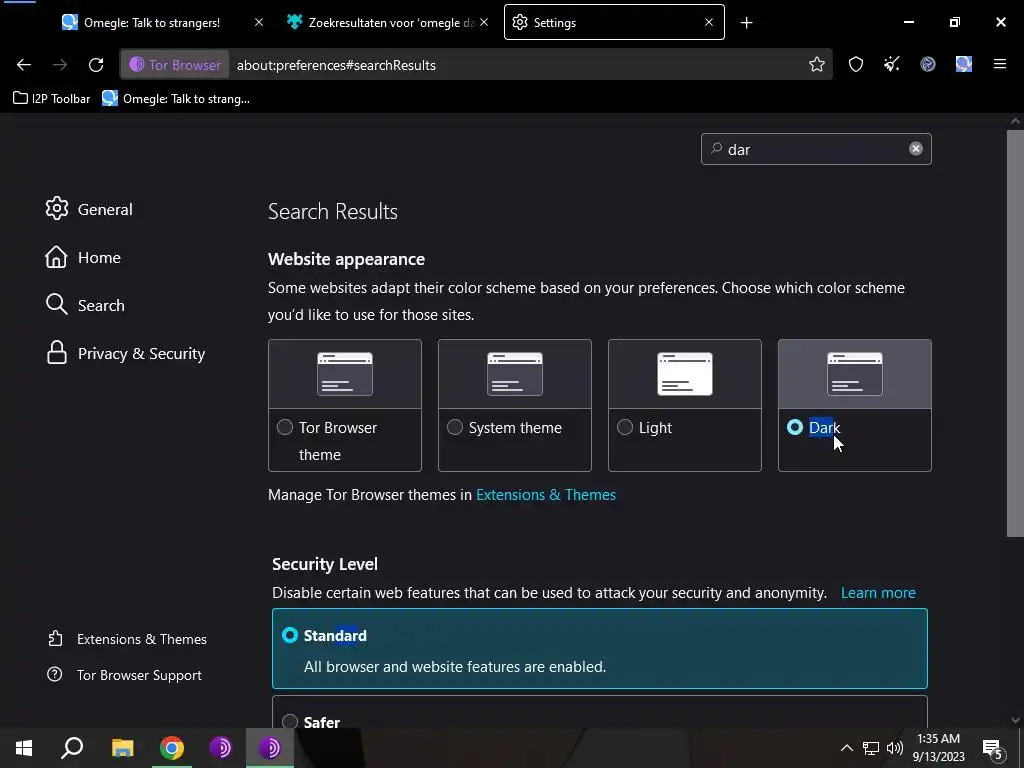Viewport: 1024px width, 768px height.
Task: Open the notification center icon
Action: tap(993, 748)
